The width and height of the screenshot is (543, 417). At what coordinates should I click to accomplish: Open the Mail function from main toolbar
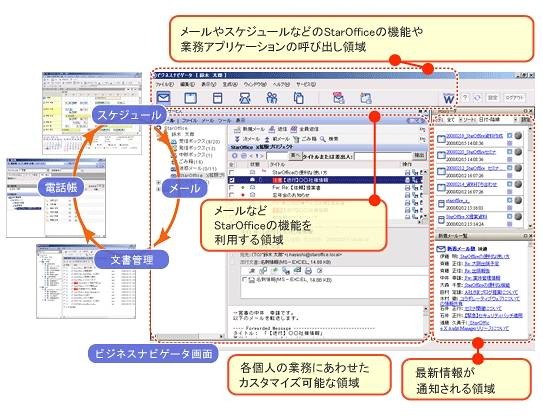click(163, 97)
